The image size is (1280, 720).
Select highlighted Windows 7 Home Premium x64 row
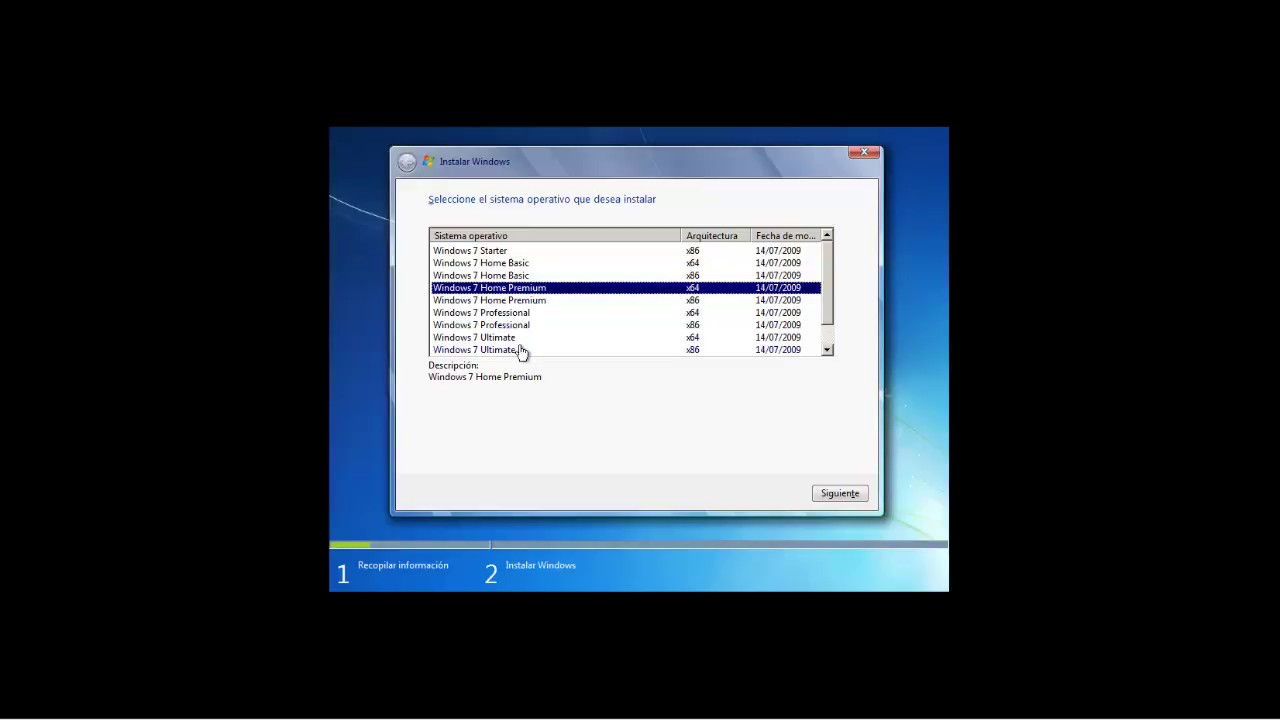click(626, 288)
